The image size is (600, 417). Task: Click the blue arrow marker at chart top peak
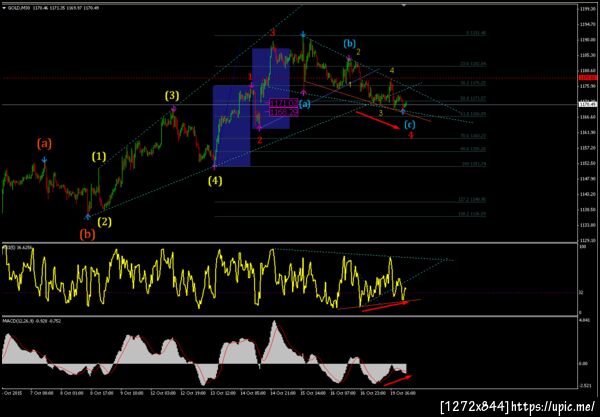click(303, 35)
